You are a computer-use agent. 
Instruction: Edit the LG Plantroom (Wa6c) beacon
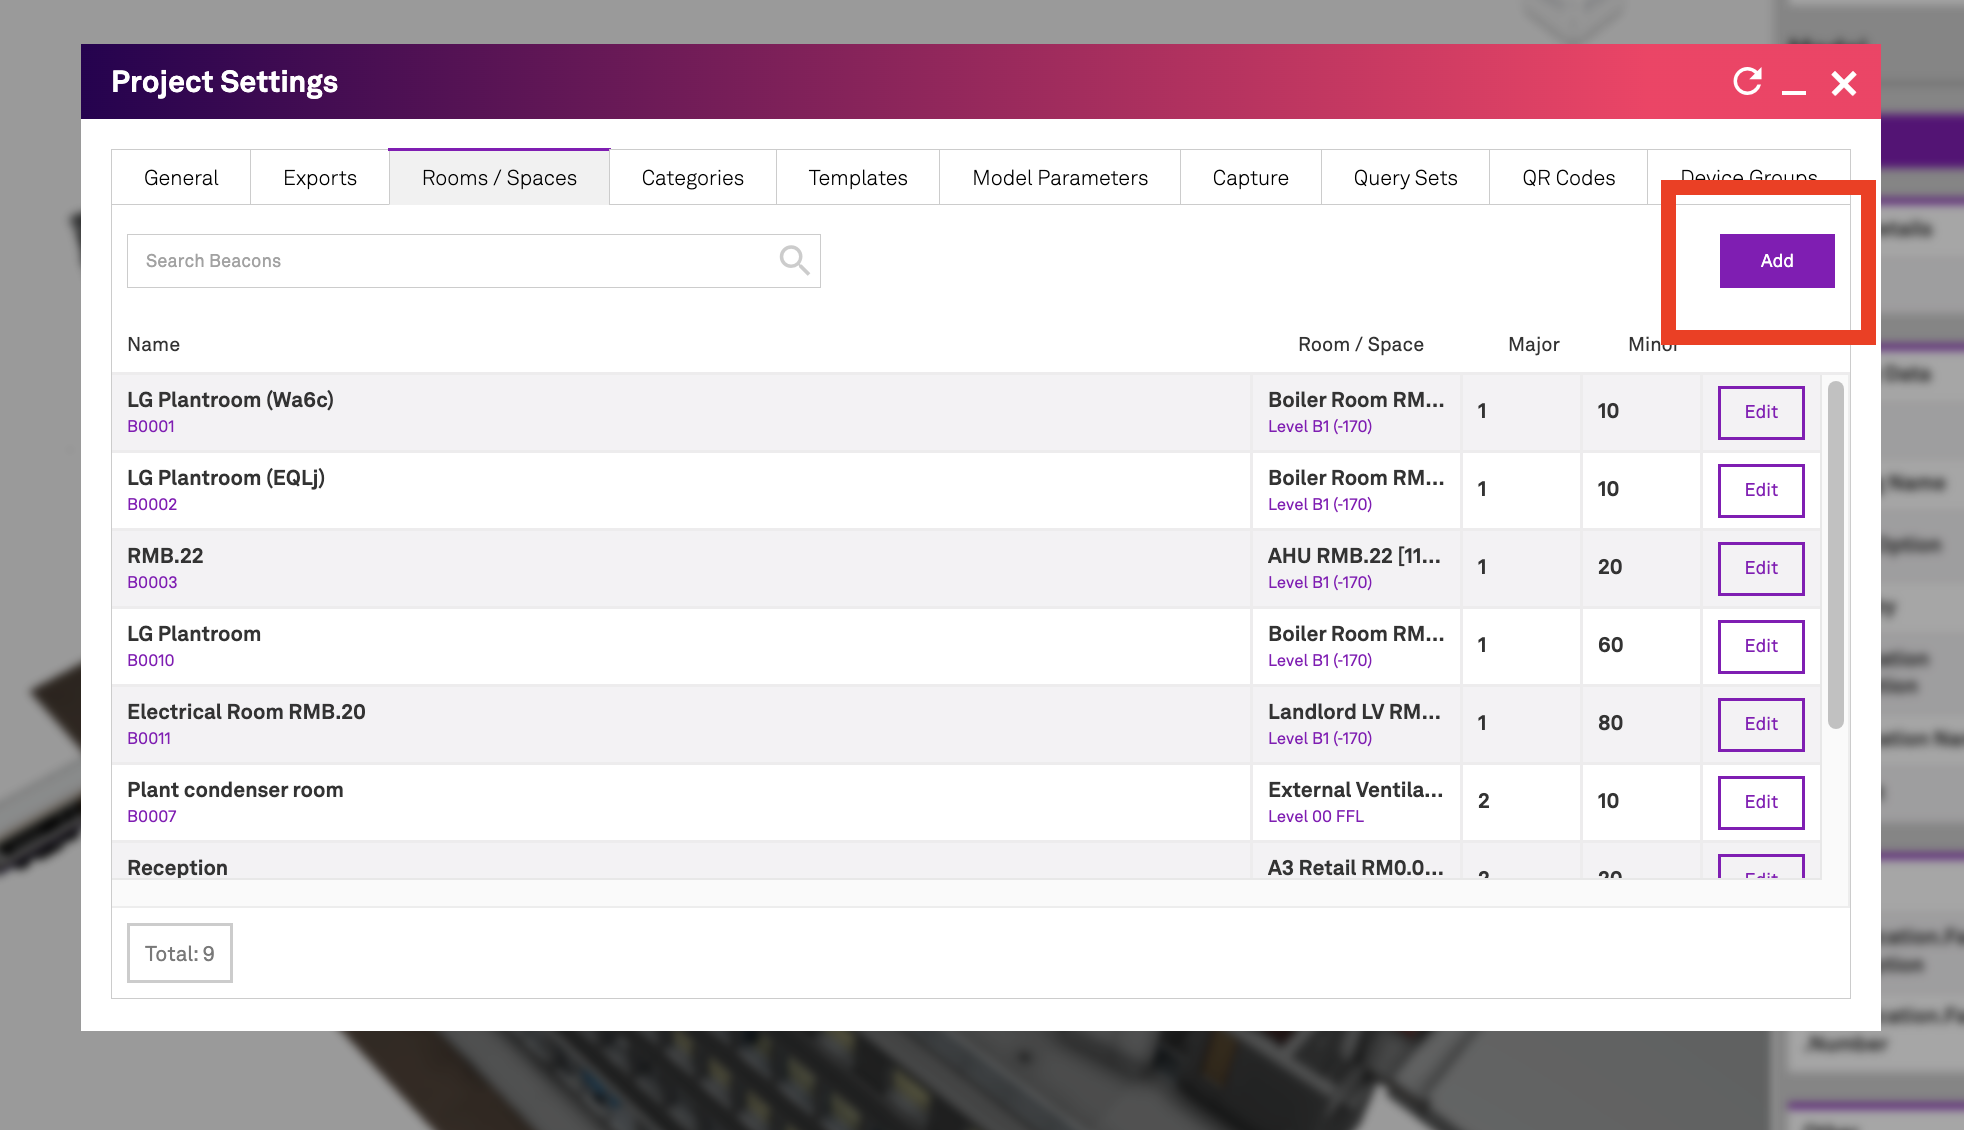pos(1760,412)
